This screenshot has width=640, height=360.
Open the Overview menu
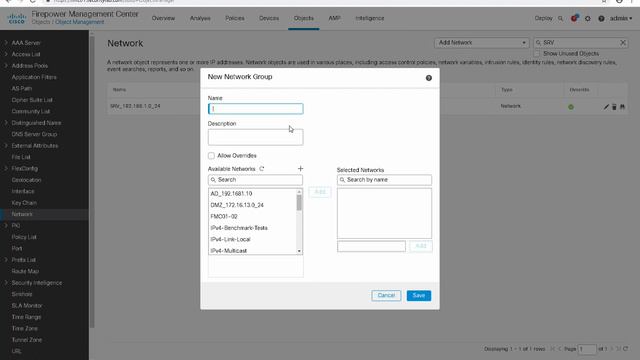tap(163, 18)
